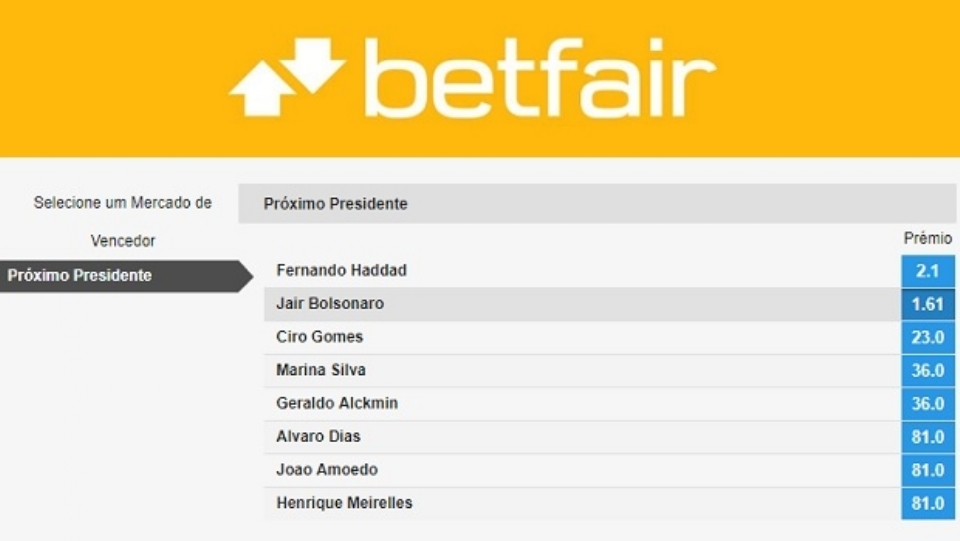Image resolution: width=960 pixels, height=541 pixels.
Task: Click the betfair wordmark in banner
Action: [539, 78]
